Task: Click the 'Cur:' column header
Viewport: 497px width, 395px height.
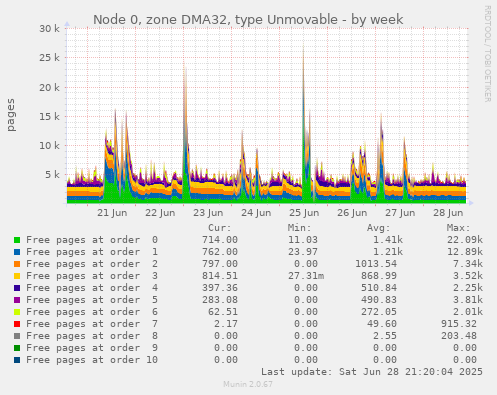Action: pos(220,228)
